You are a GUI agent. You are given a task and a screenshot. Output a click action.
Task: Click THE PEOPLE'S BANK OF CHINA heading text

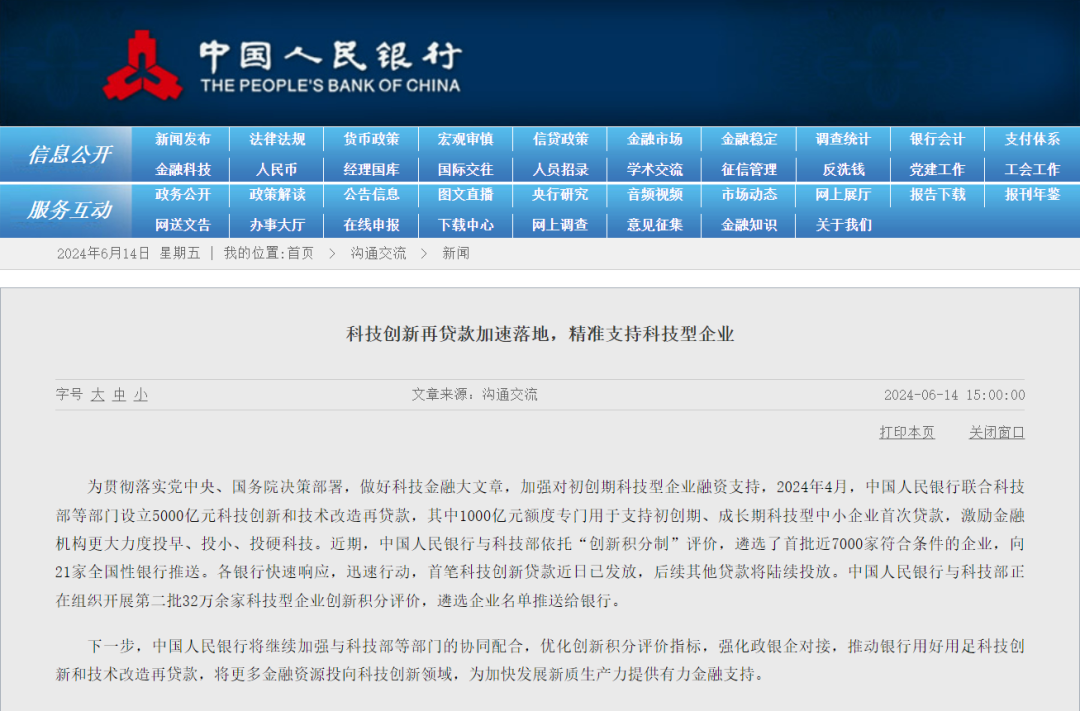(331, 85)
